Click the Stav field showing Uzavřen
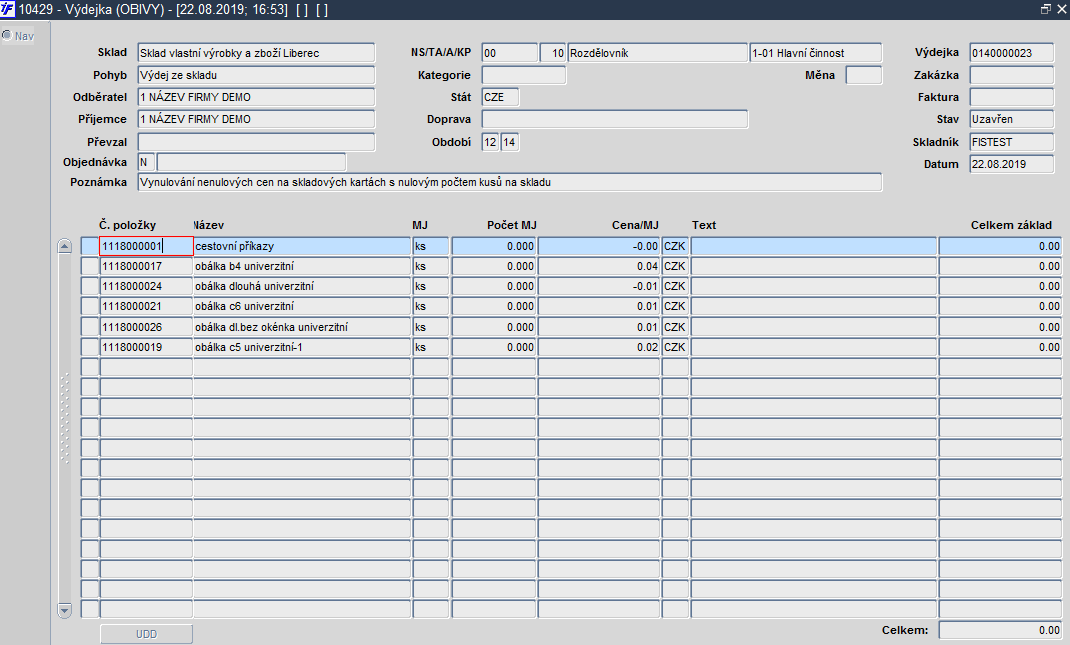1070x645 pixels. (x=1011, y=119)
